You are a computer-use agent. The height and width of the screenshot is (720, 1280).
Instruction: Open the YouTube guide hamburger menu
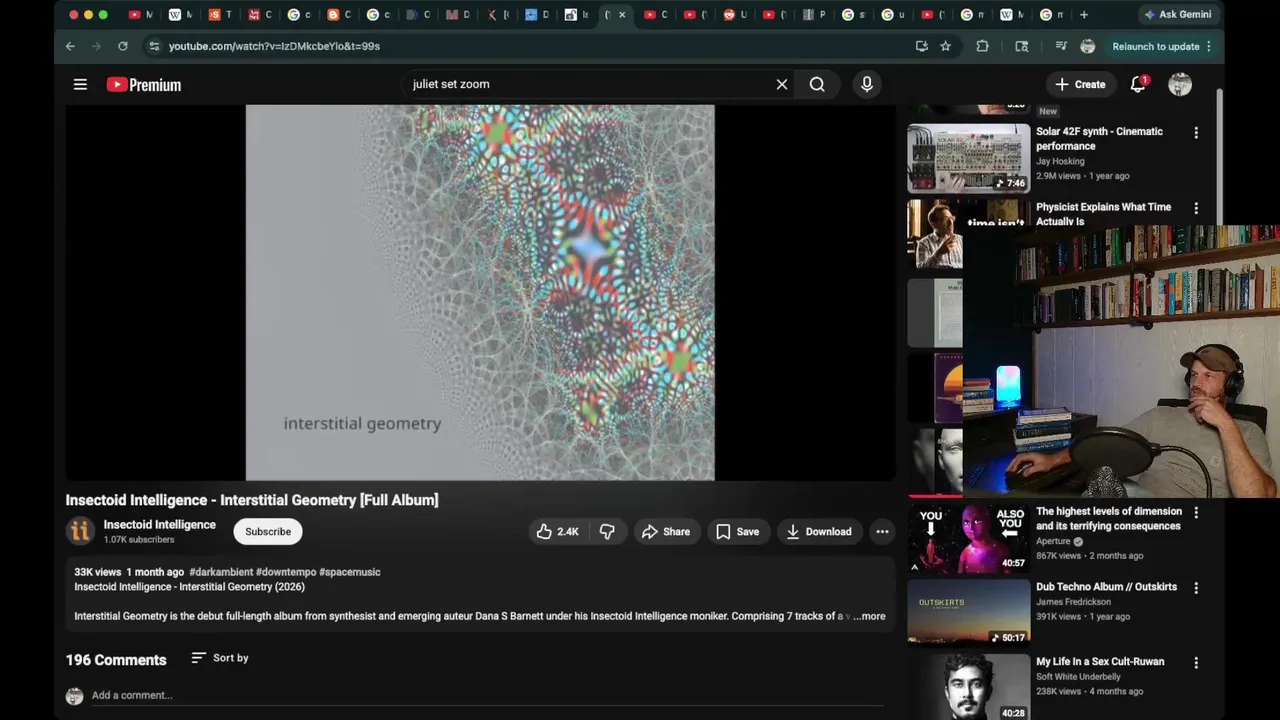[x=80, y=85]
